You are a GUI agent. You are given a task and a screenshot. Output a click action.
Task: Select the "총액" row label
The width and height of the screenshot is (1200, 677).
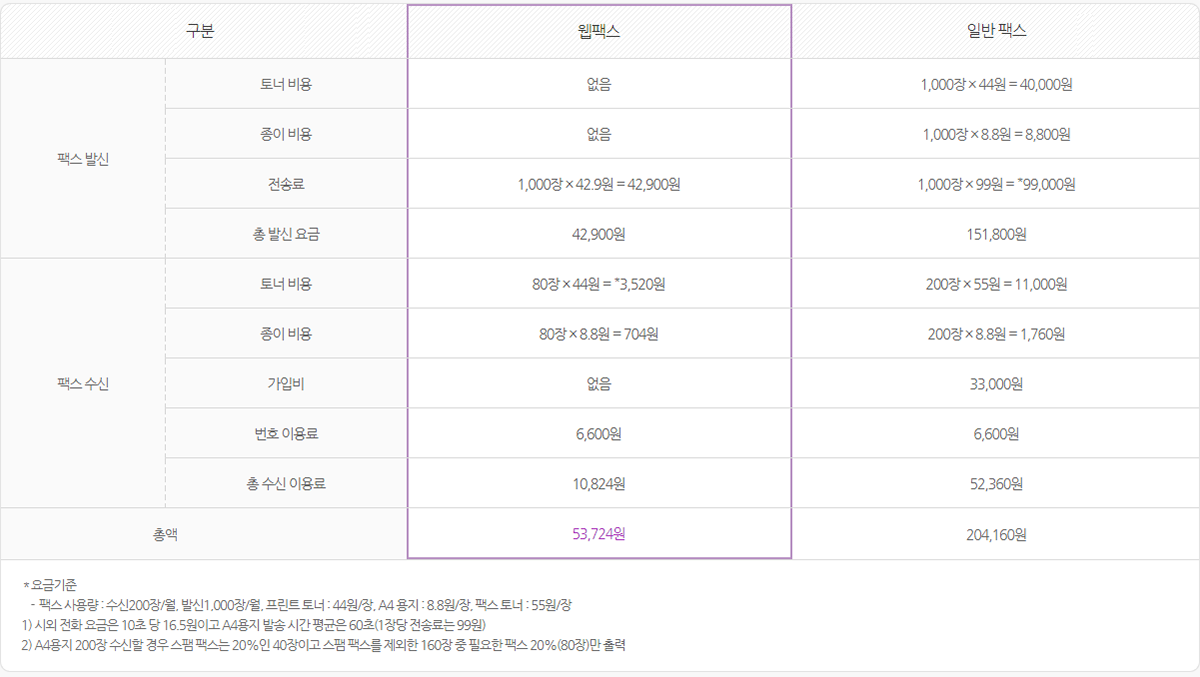(166, 534)
